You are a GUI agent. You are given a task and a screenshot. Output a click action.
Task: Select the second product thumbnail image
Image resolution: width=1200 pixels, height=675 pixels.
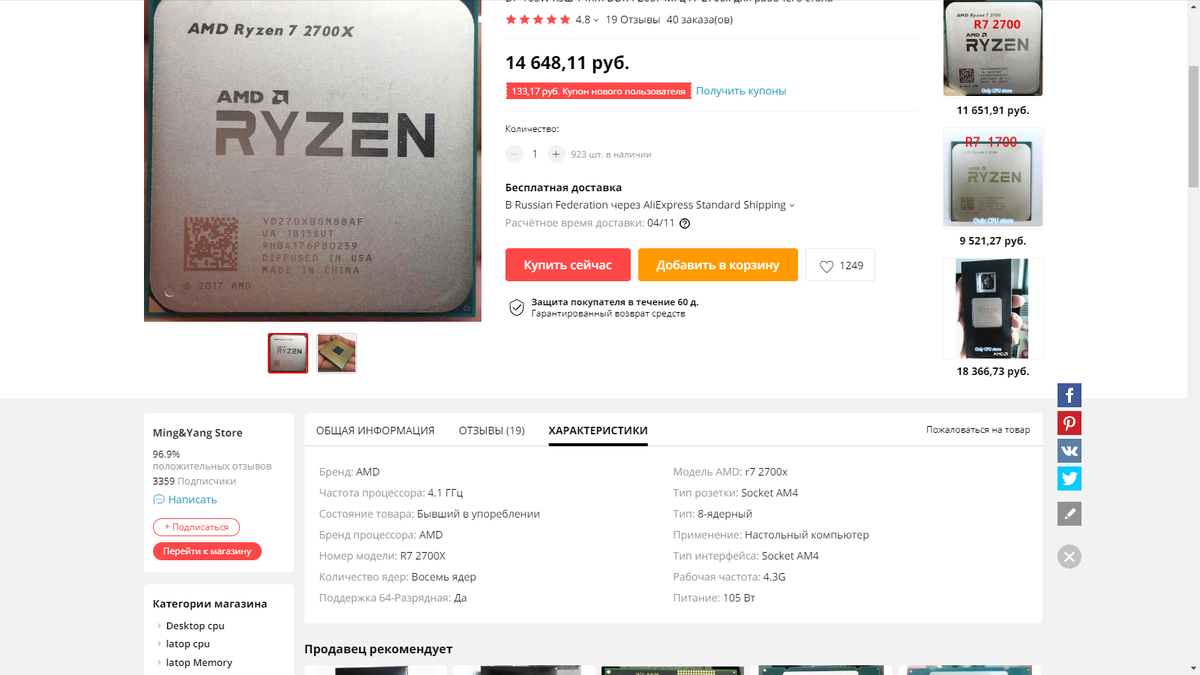[x=337, y=353]
